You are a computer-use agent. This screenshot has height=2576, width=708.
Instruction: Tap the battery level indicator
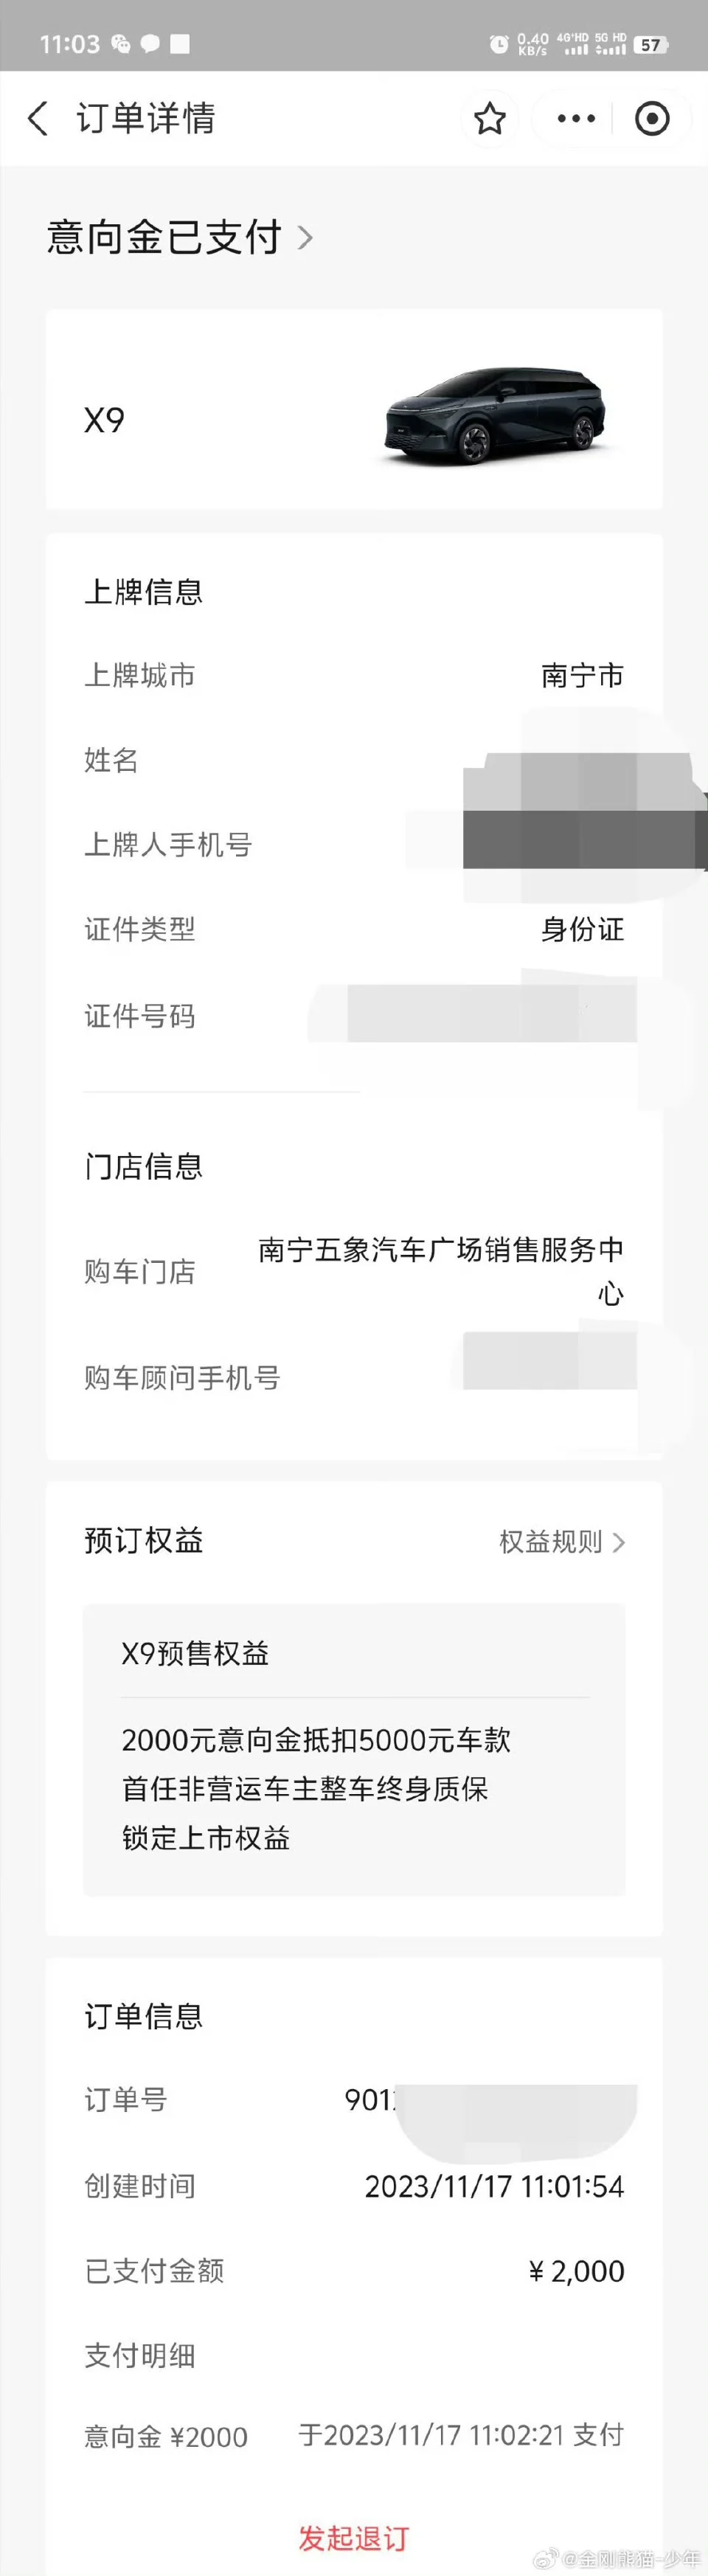point(651,44)
